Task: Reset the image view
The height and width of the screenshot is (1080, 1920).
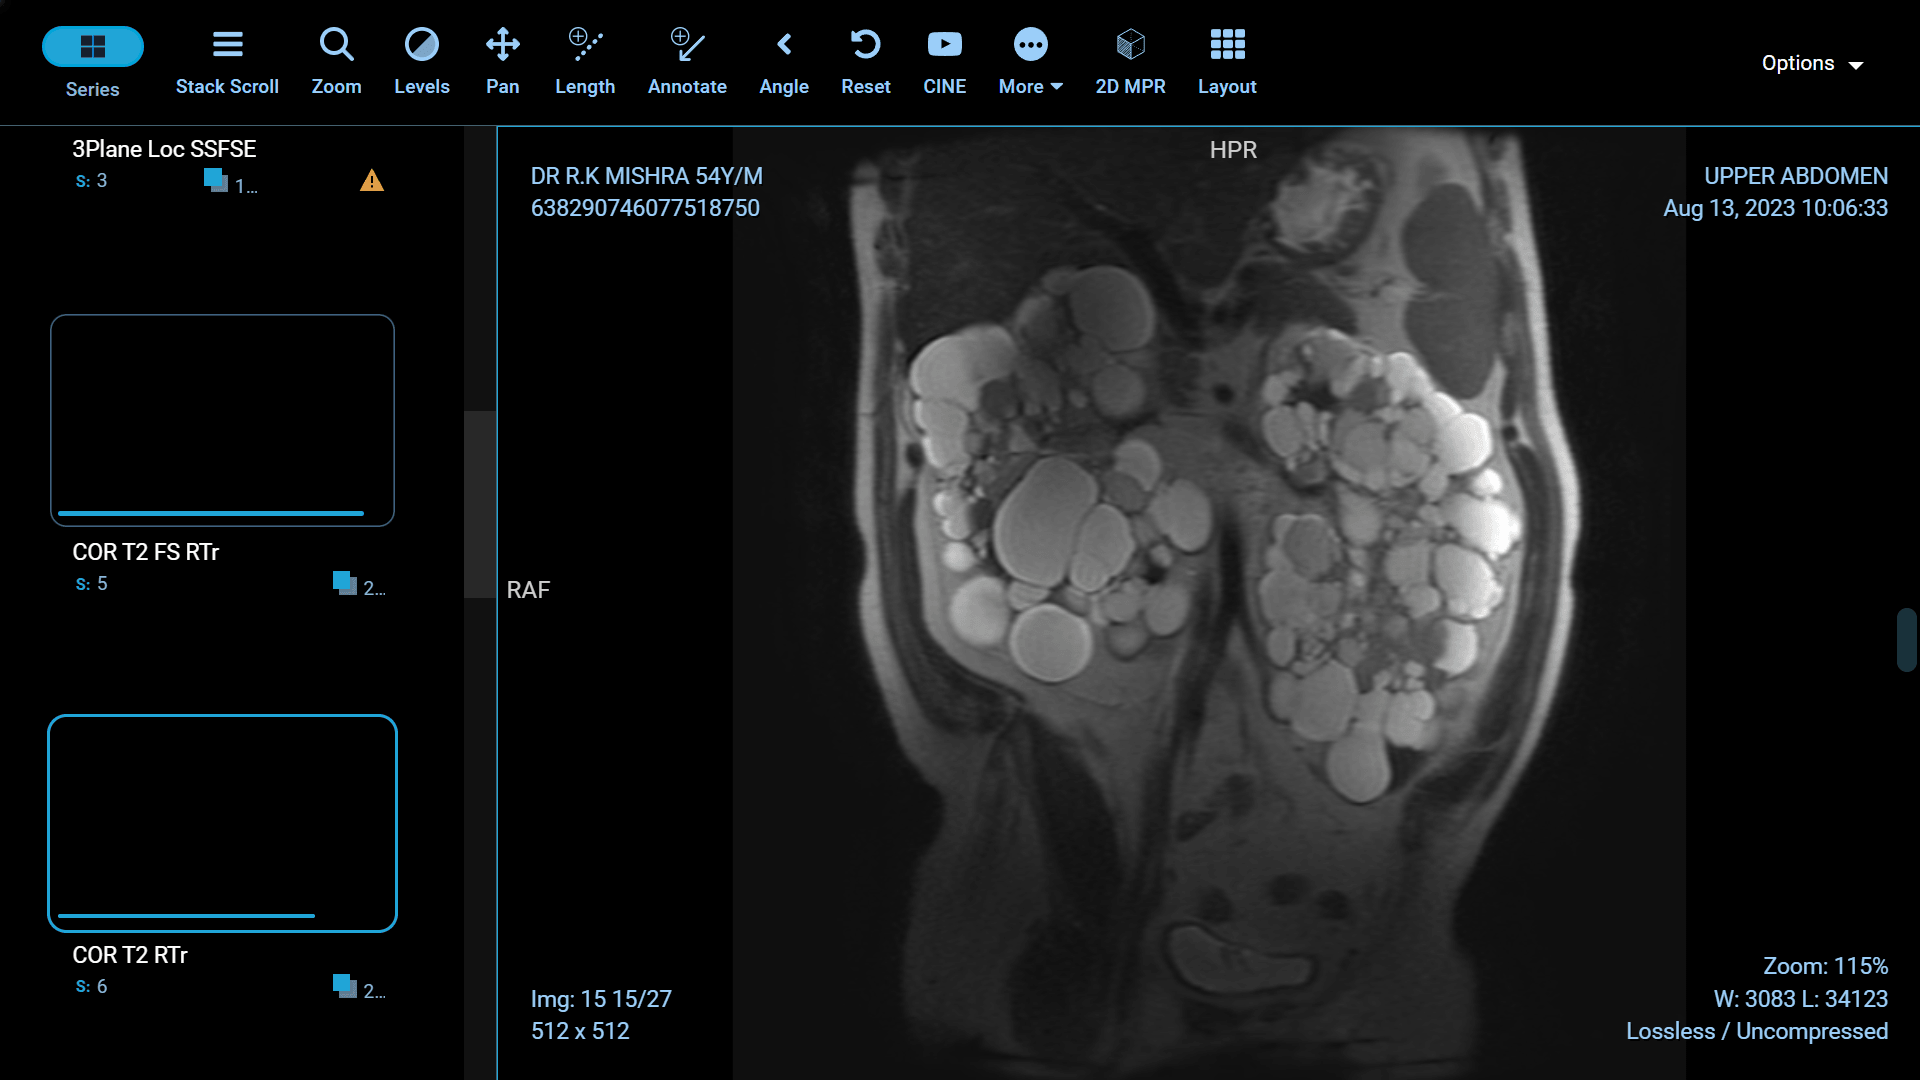Action: (x=865, y=60)
